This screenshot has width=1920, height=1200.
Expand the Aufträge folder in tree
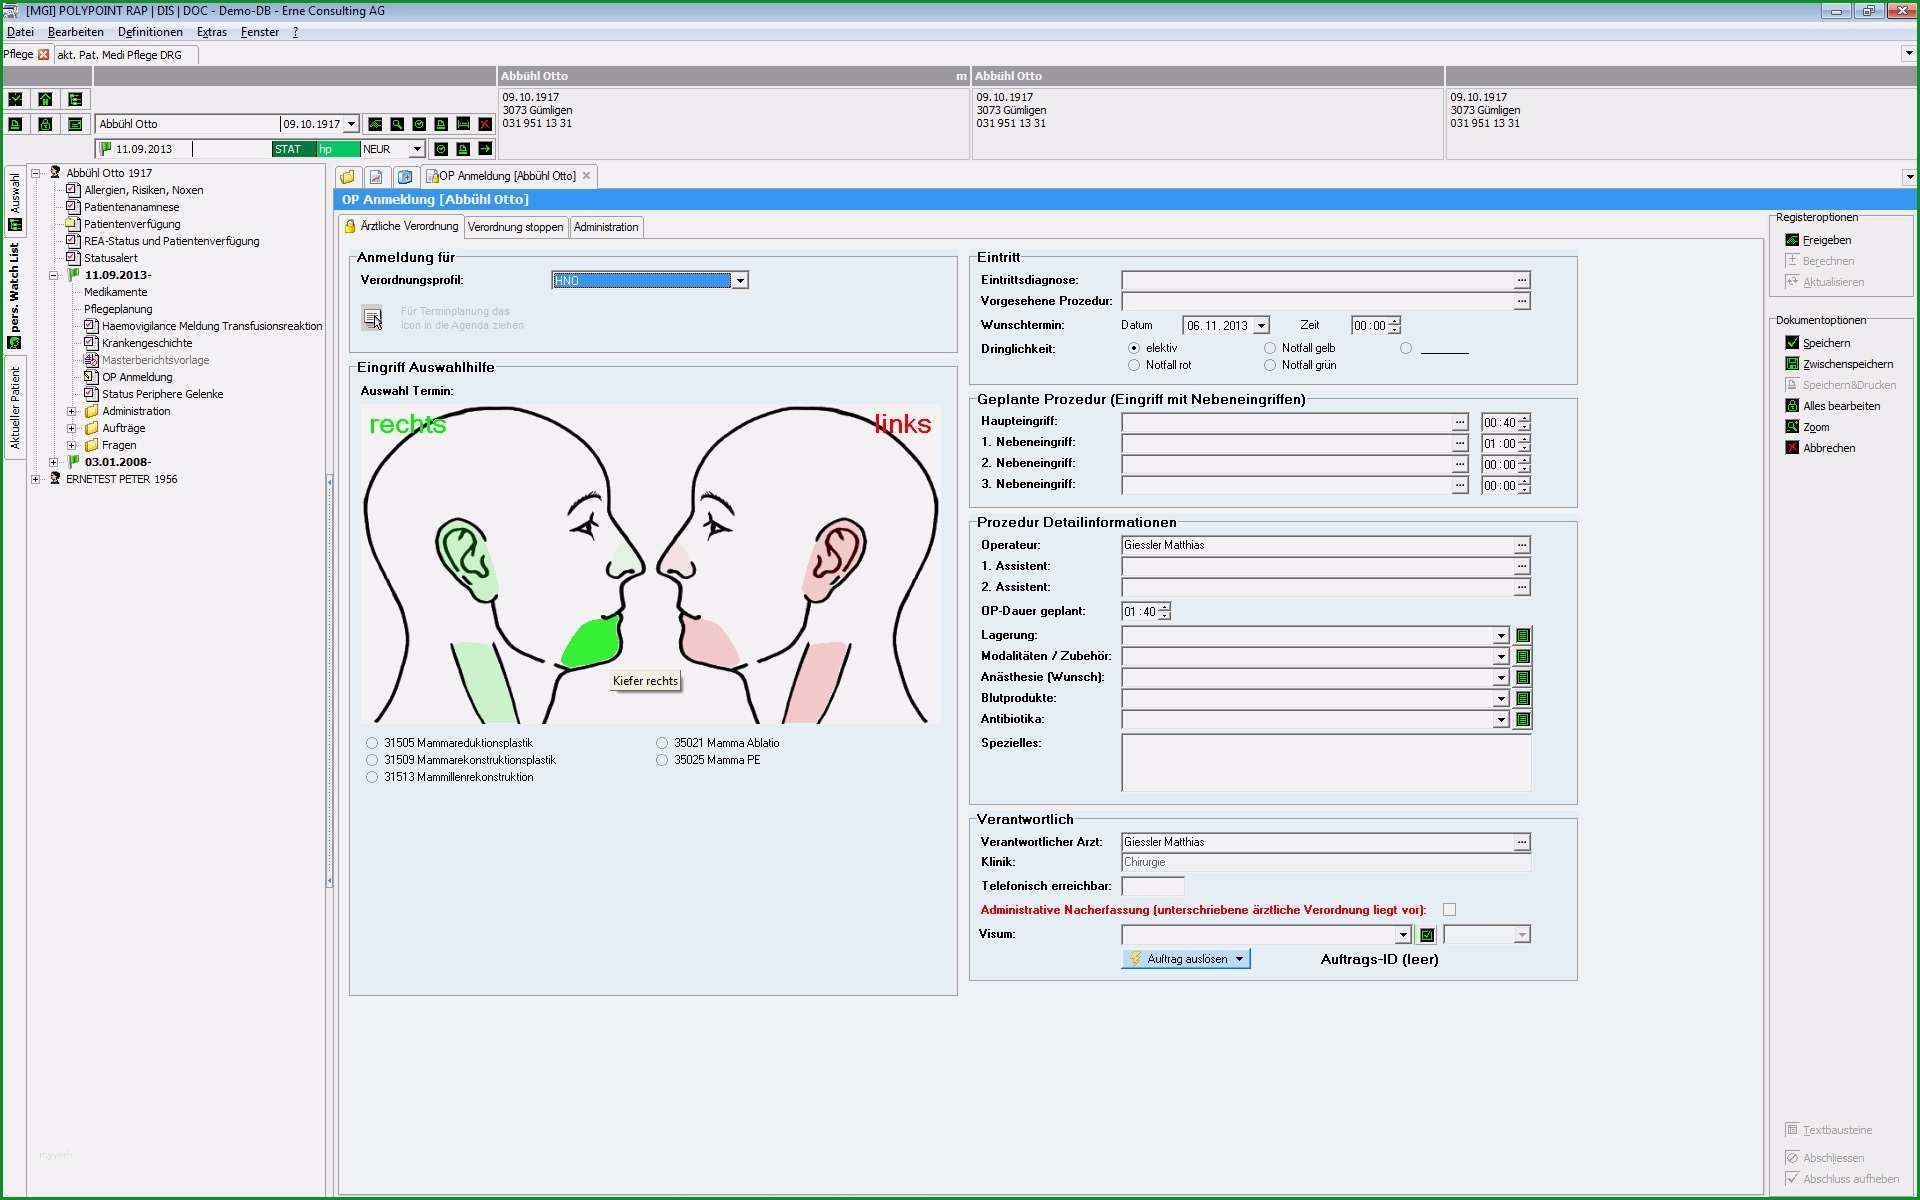(x=71, y=428)
